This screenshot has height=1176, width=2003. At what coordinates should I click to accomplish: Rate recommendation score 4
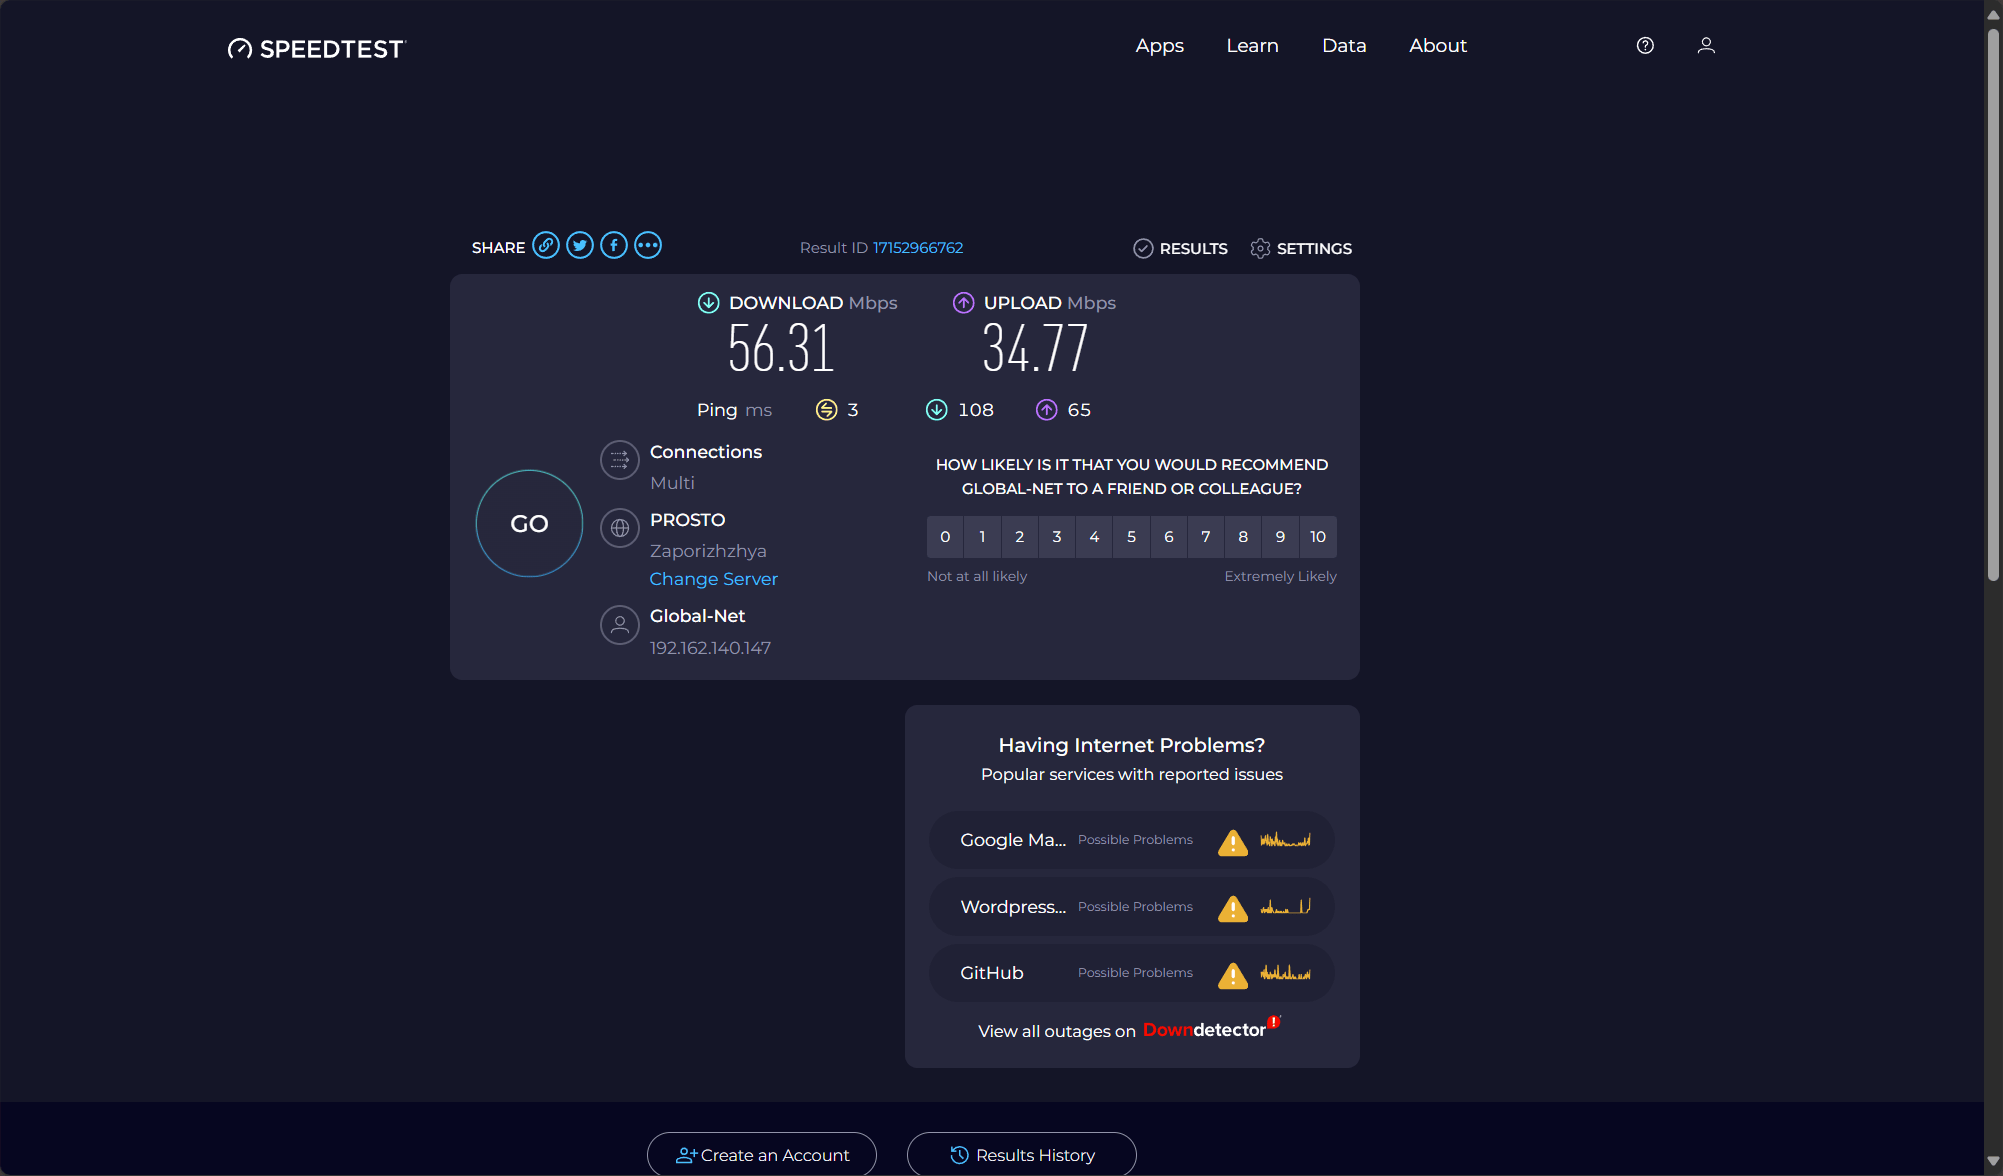1094,537
